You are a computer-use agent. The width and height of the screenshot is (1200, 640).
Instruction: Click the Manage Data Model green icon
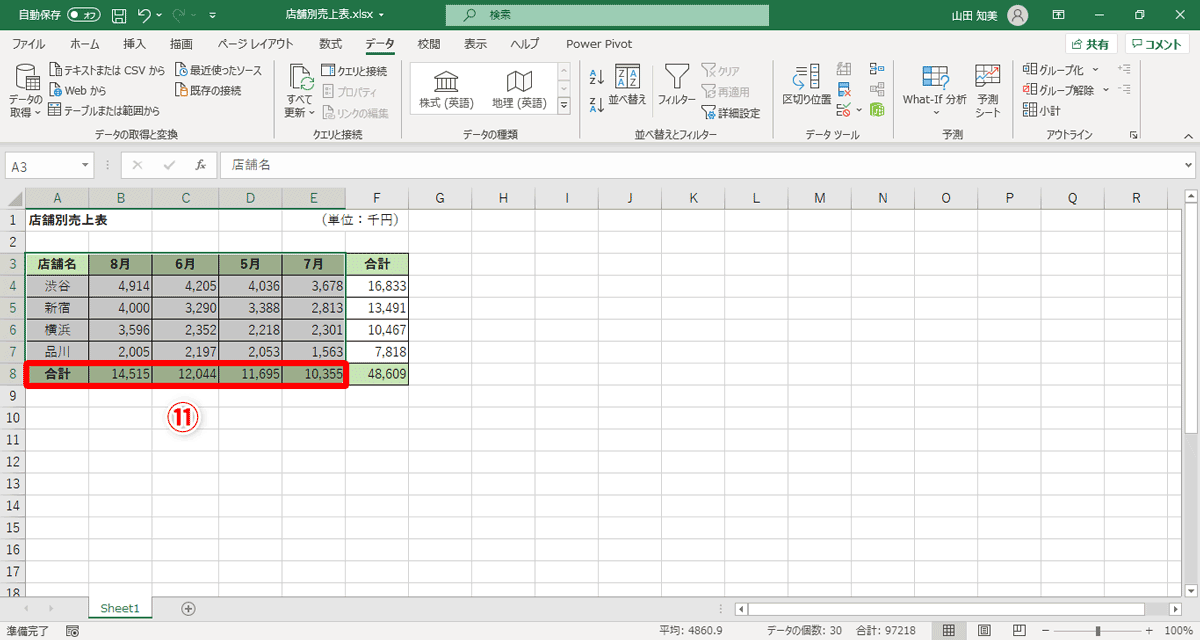pyautogui.click(x=877, y=109)
